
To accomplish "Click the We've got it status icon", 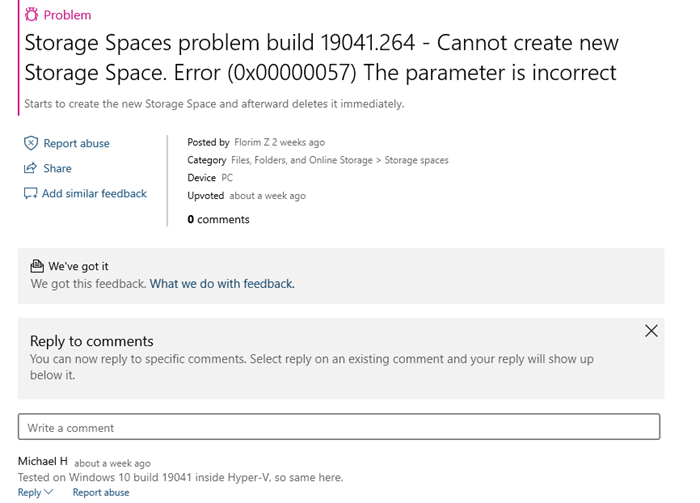I will click(x=37, y=266).
